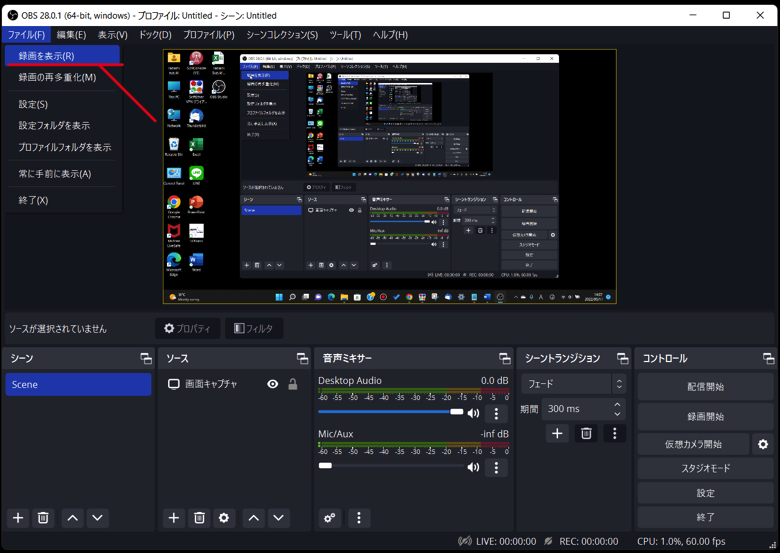The image size is (780, 553).
Task: Choose 設定フォルダを表示 menu entry
Action: 63,125
